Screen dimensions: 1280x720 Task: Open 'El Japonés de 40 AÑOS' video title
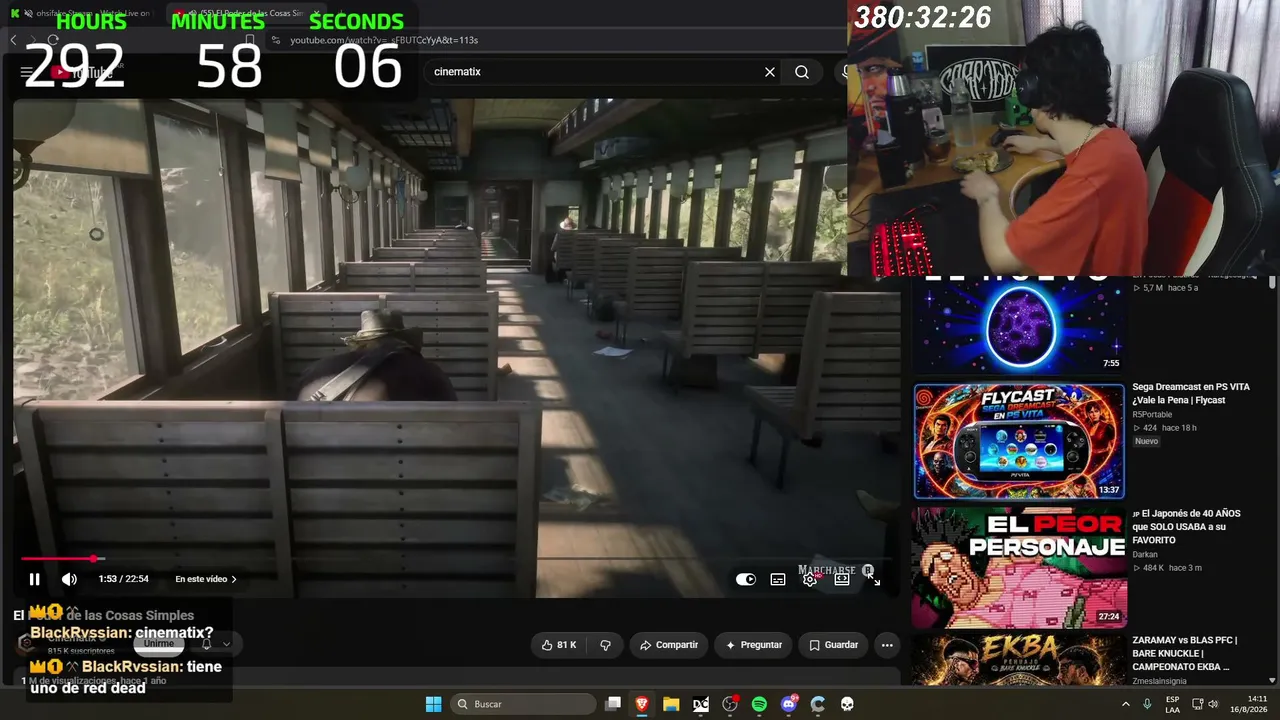click(1187, 527)
